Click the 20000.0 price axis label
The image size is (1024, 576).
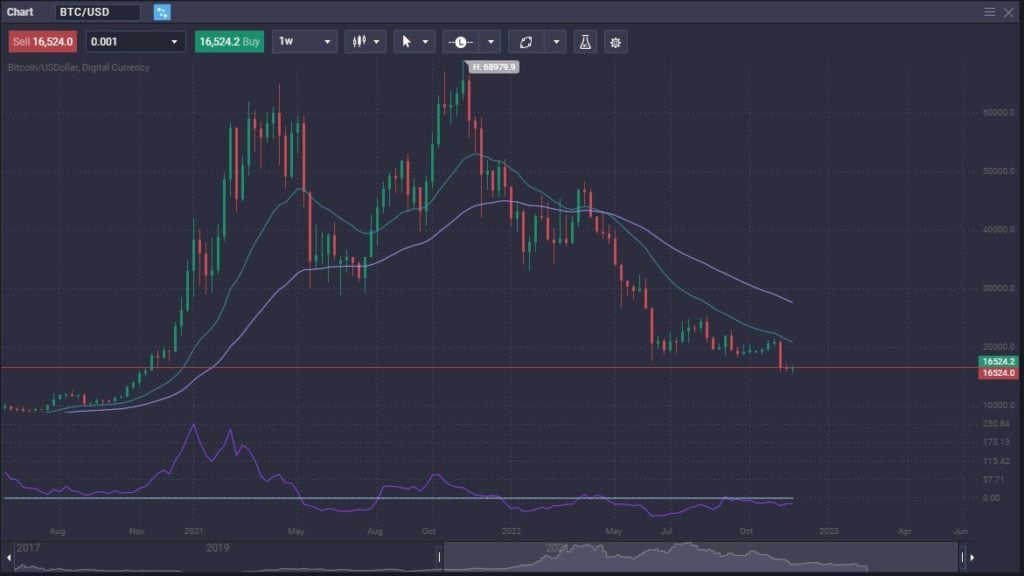pyautogui.click(x=999, y=347)
